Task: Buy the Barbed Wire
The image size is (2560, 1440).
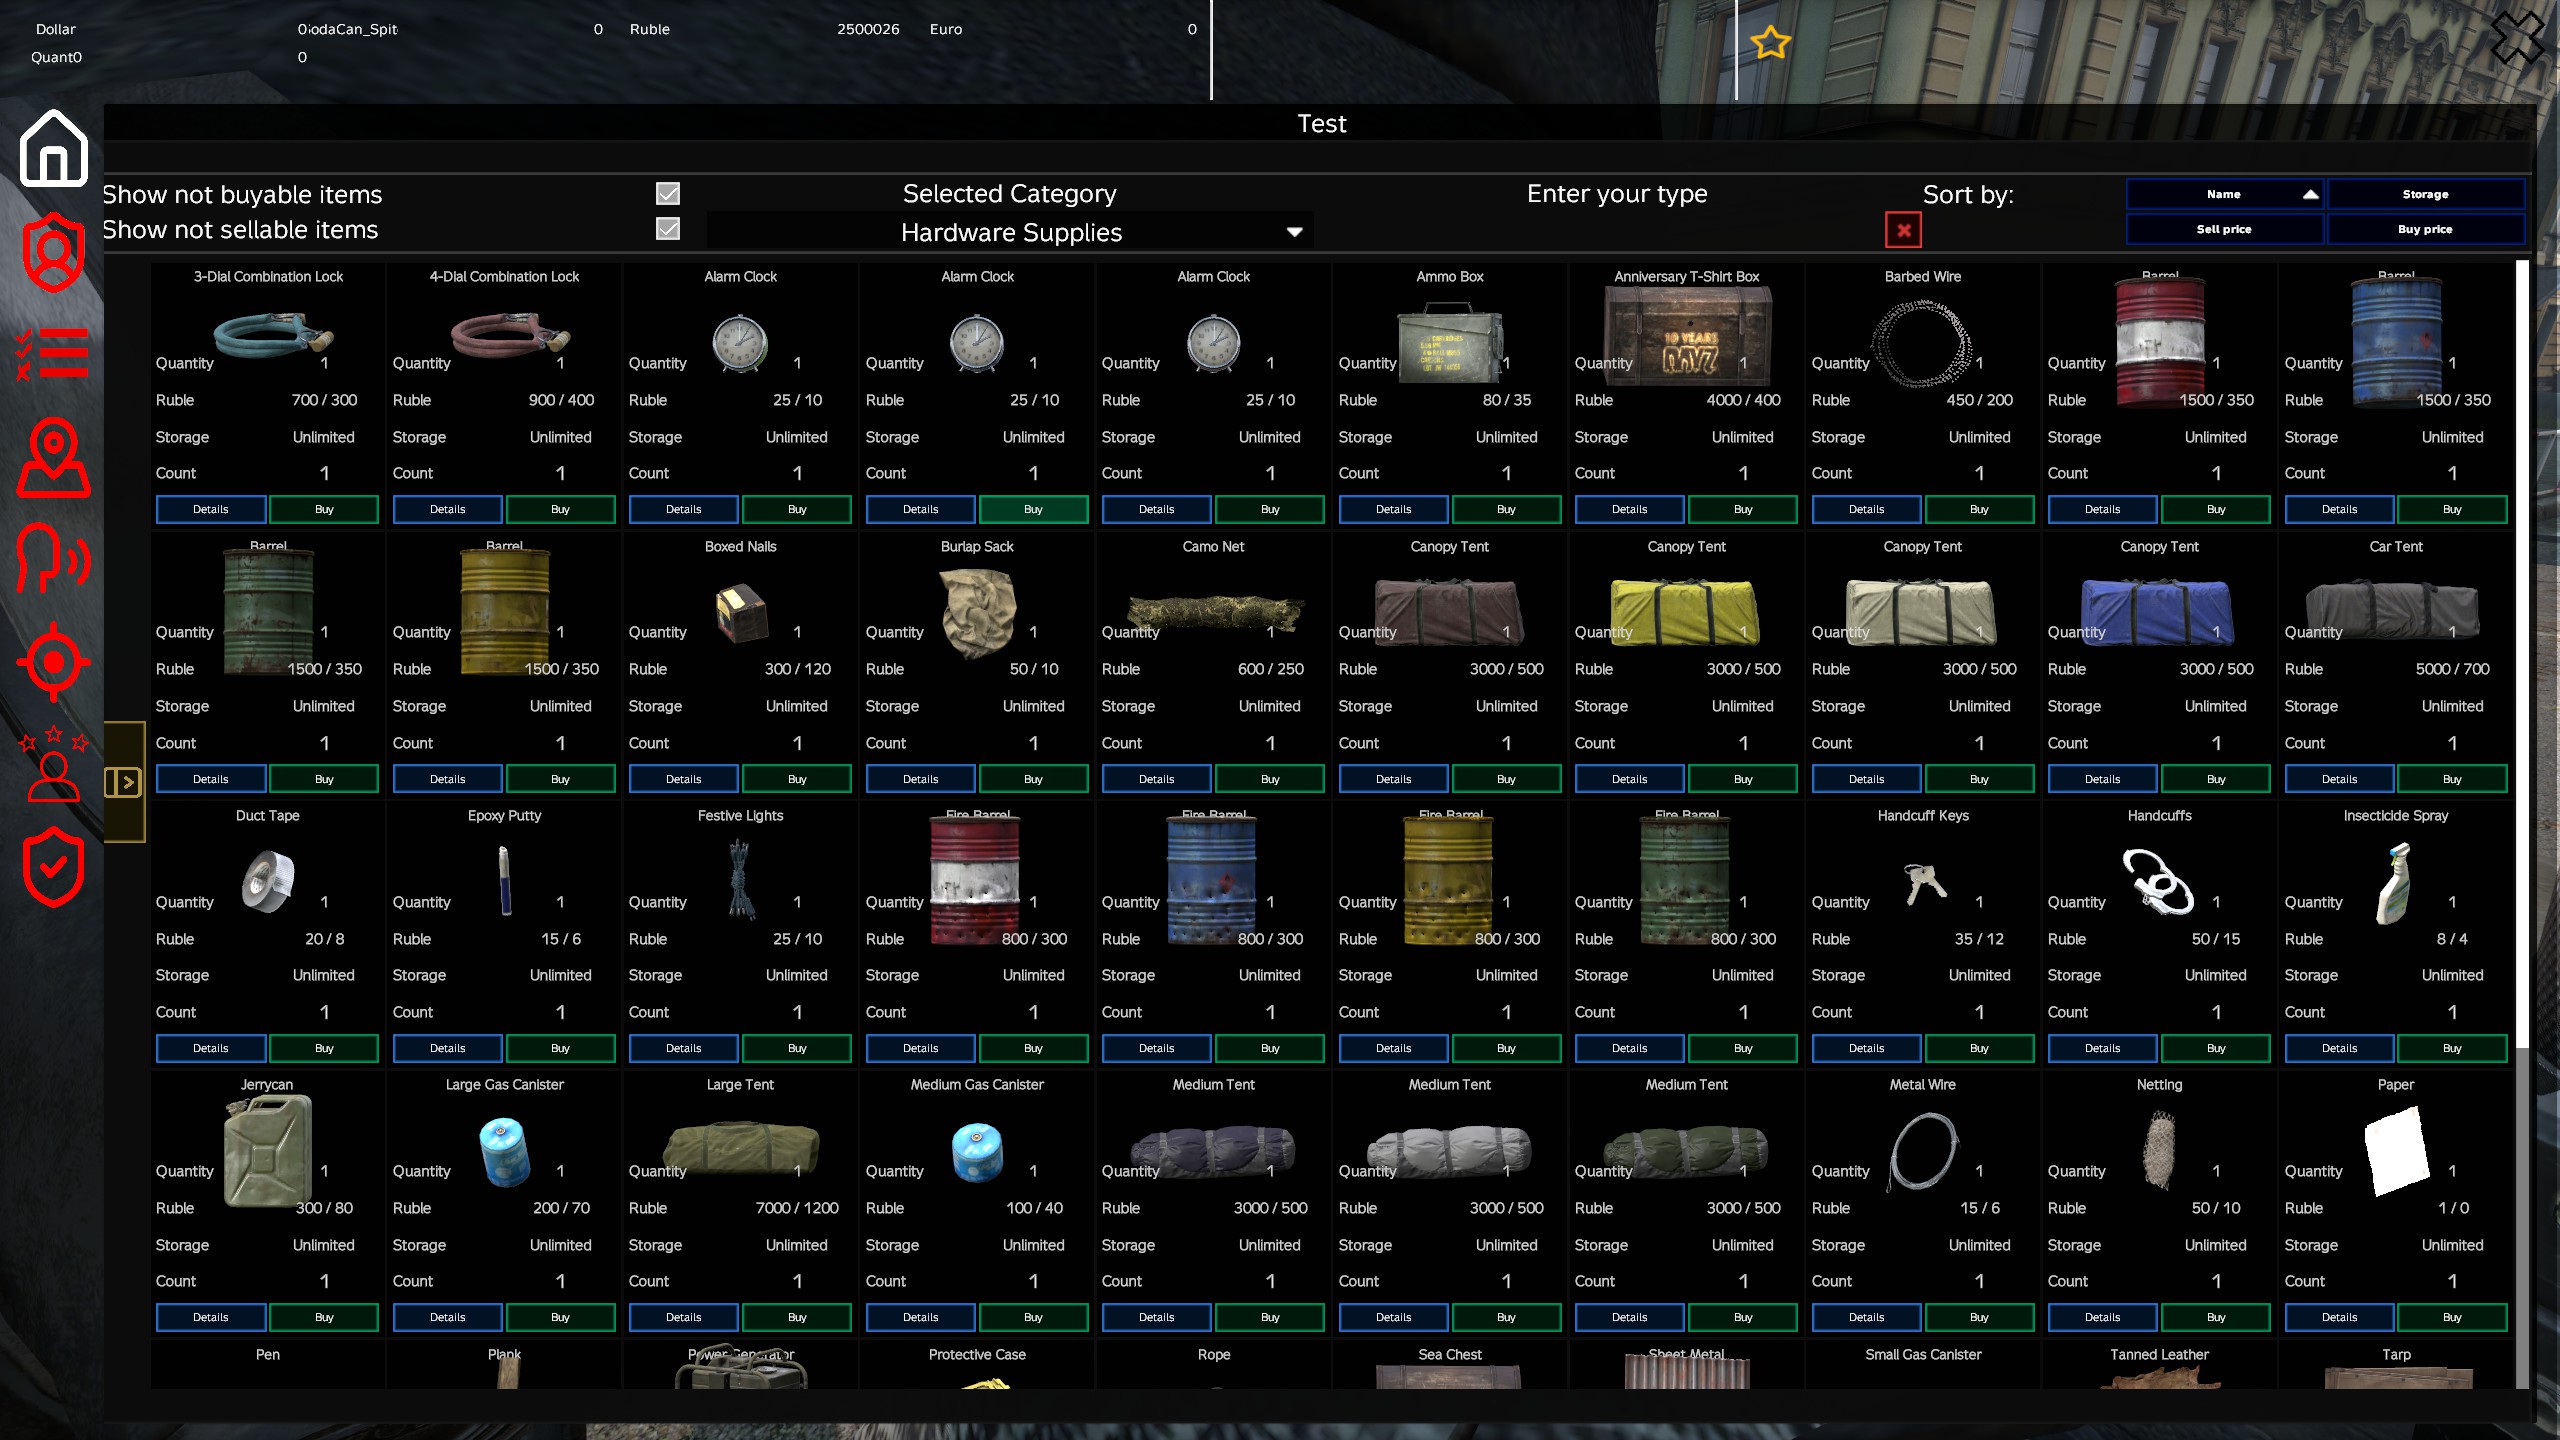Action: point(1979,509)
